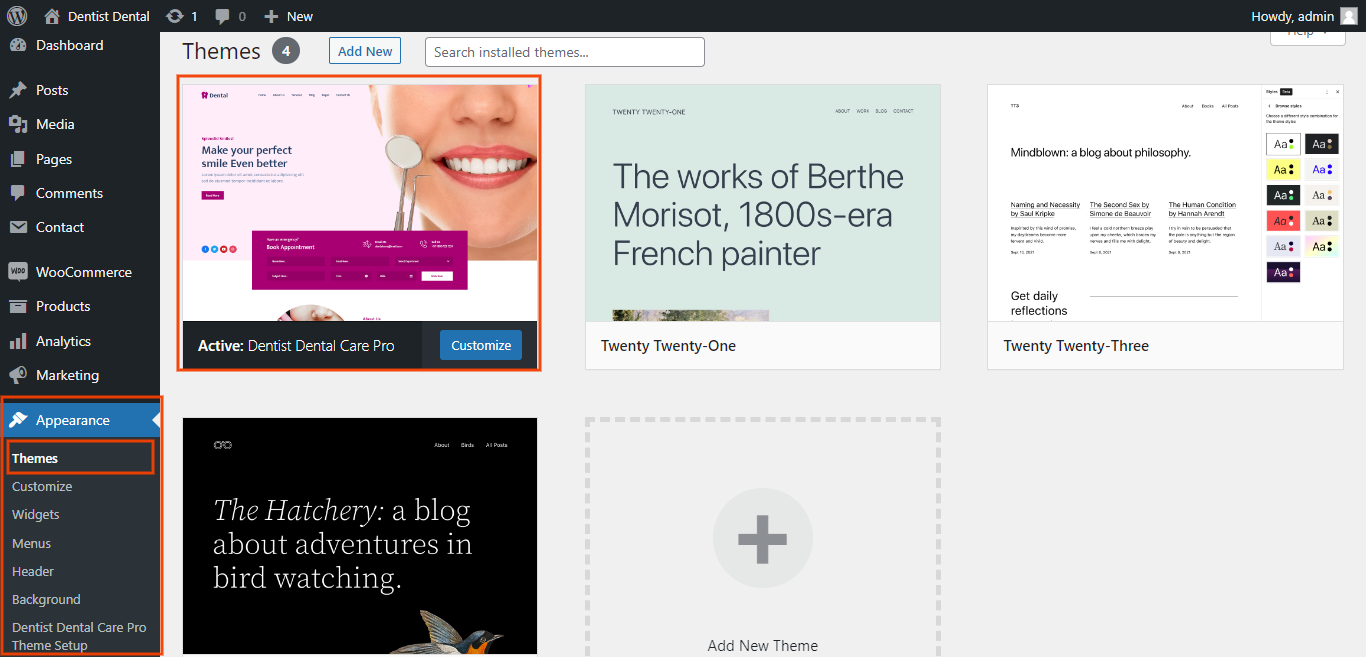Click the admin user avatar

point(1348,16)
